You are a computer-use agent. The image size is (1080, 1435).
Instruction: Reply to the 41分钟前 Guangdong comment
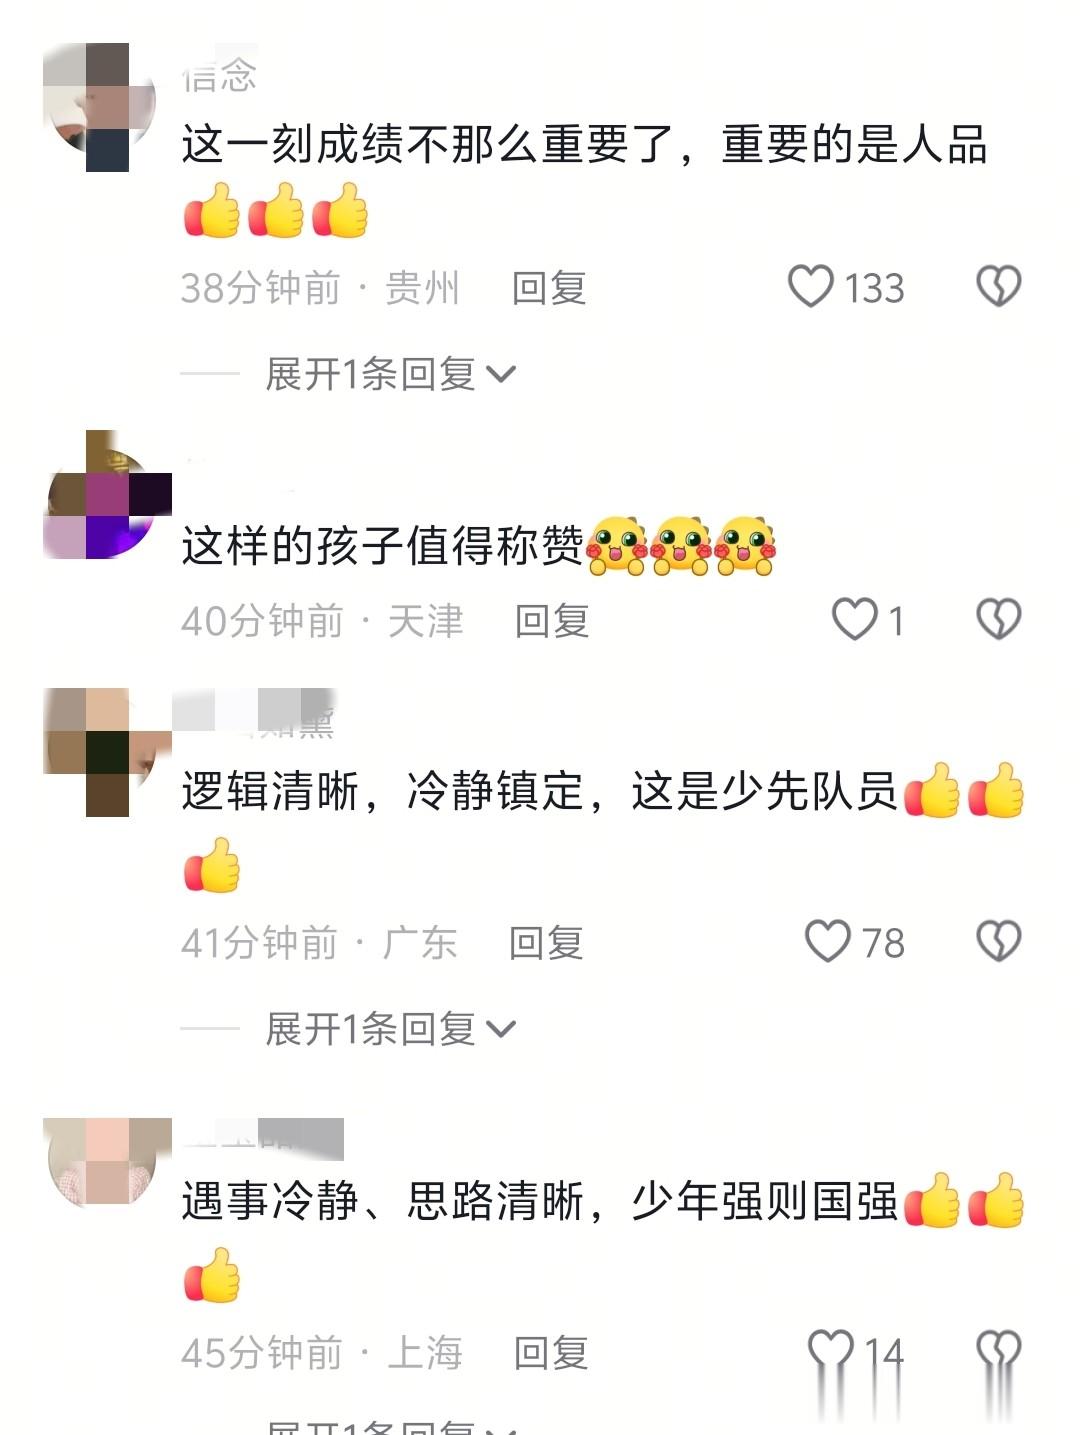[x=546, y=943]
